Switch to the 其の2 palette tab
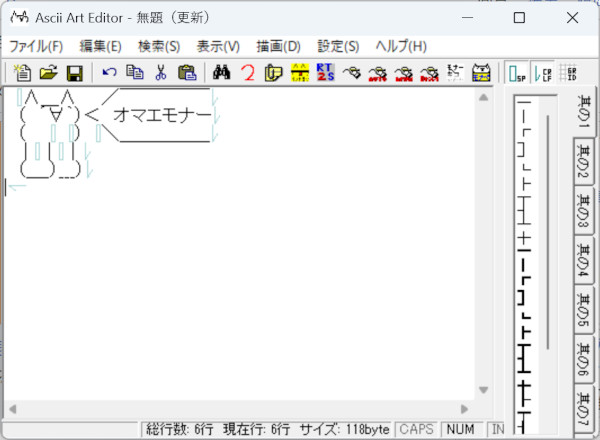The height and width of the screenshot is (440, 600). pyautogui.click(x=584, y=161)
